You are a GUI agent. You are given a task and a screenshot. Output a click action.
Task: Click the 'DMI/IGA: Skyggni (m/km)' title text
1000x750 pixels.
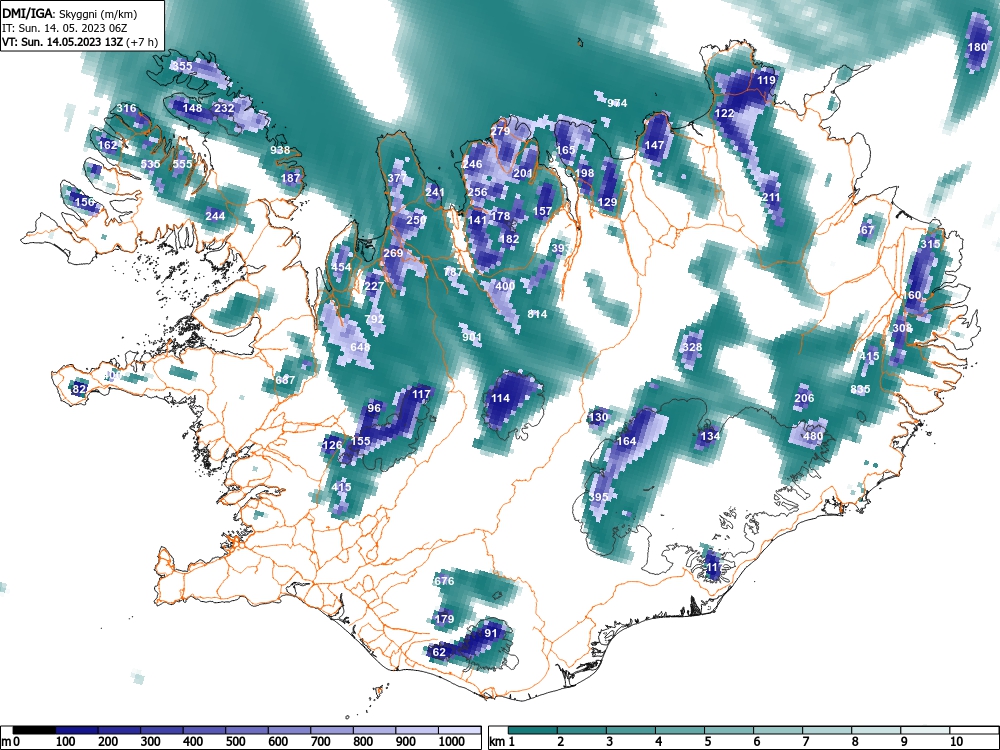click(x=70, y=13)
